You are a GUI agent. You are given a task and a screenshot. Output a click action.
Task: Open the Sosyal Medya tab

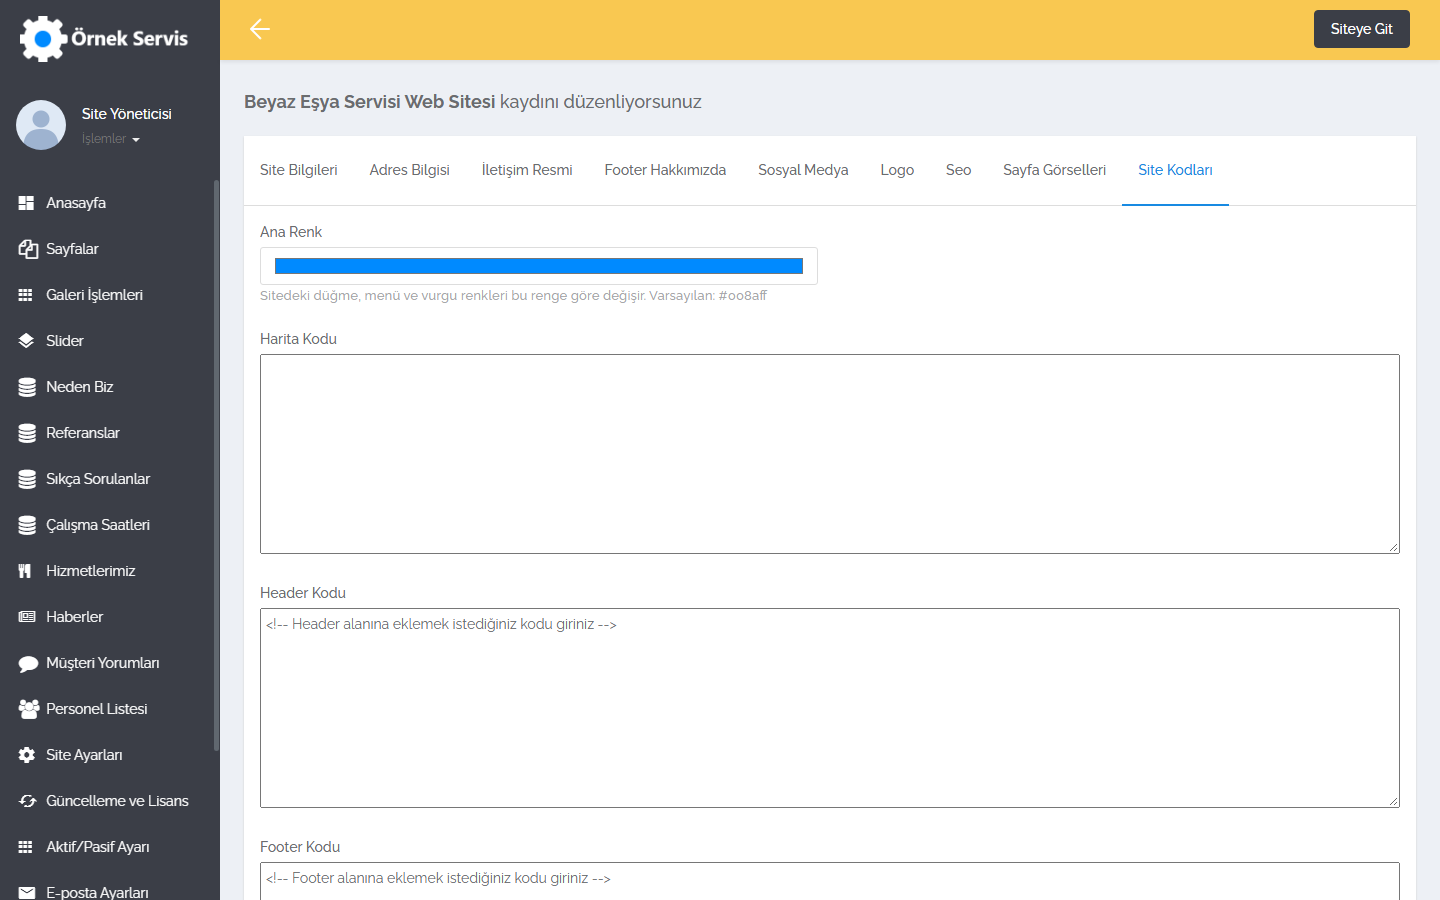click(x=803, y=170)
